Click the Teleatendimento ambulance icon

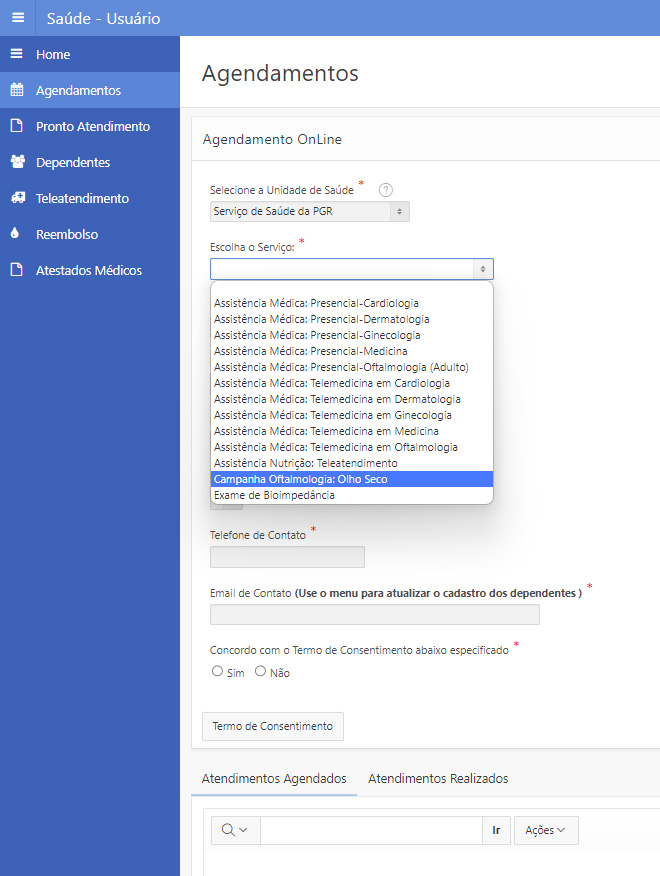(16, 198)
